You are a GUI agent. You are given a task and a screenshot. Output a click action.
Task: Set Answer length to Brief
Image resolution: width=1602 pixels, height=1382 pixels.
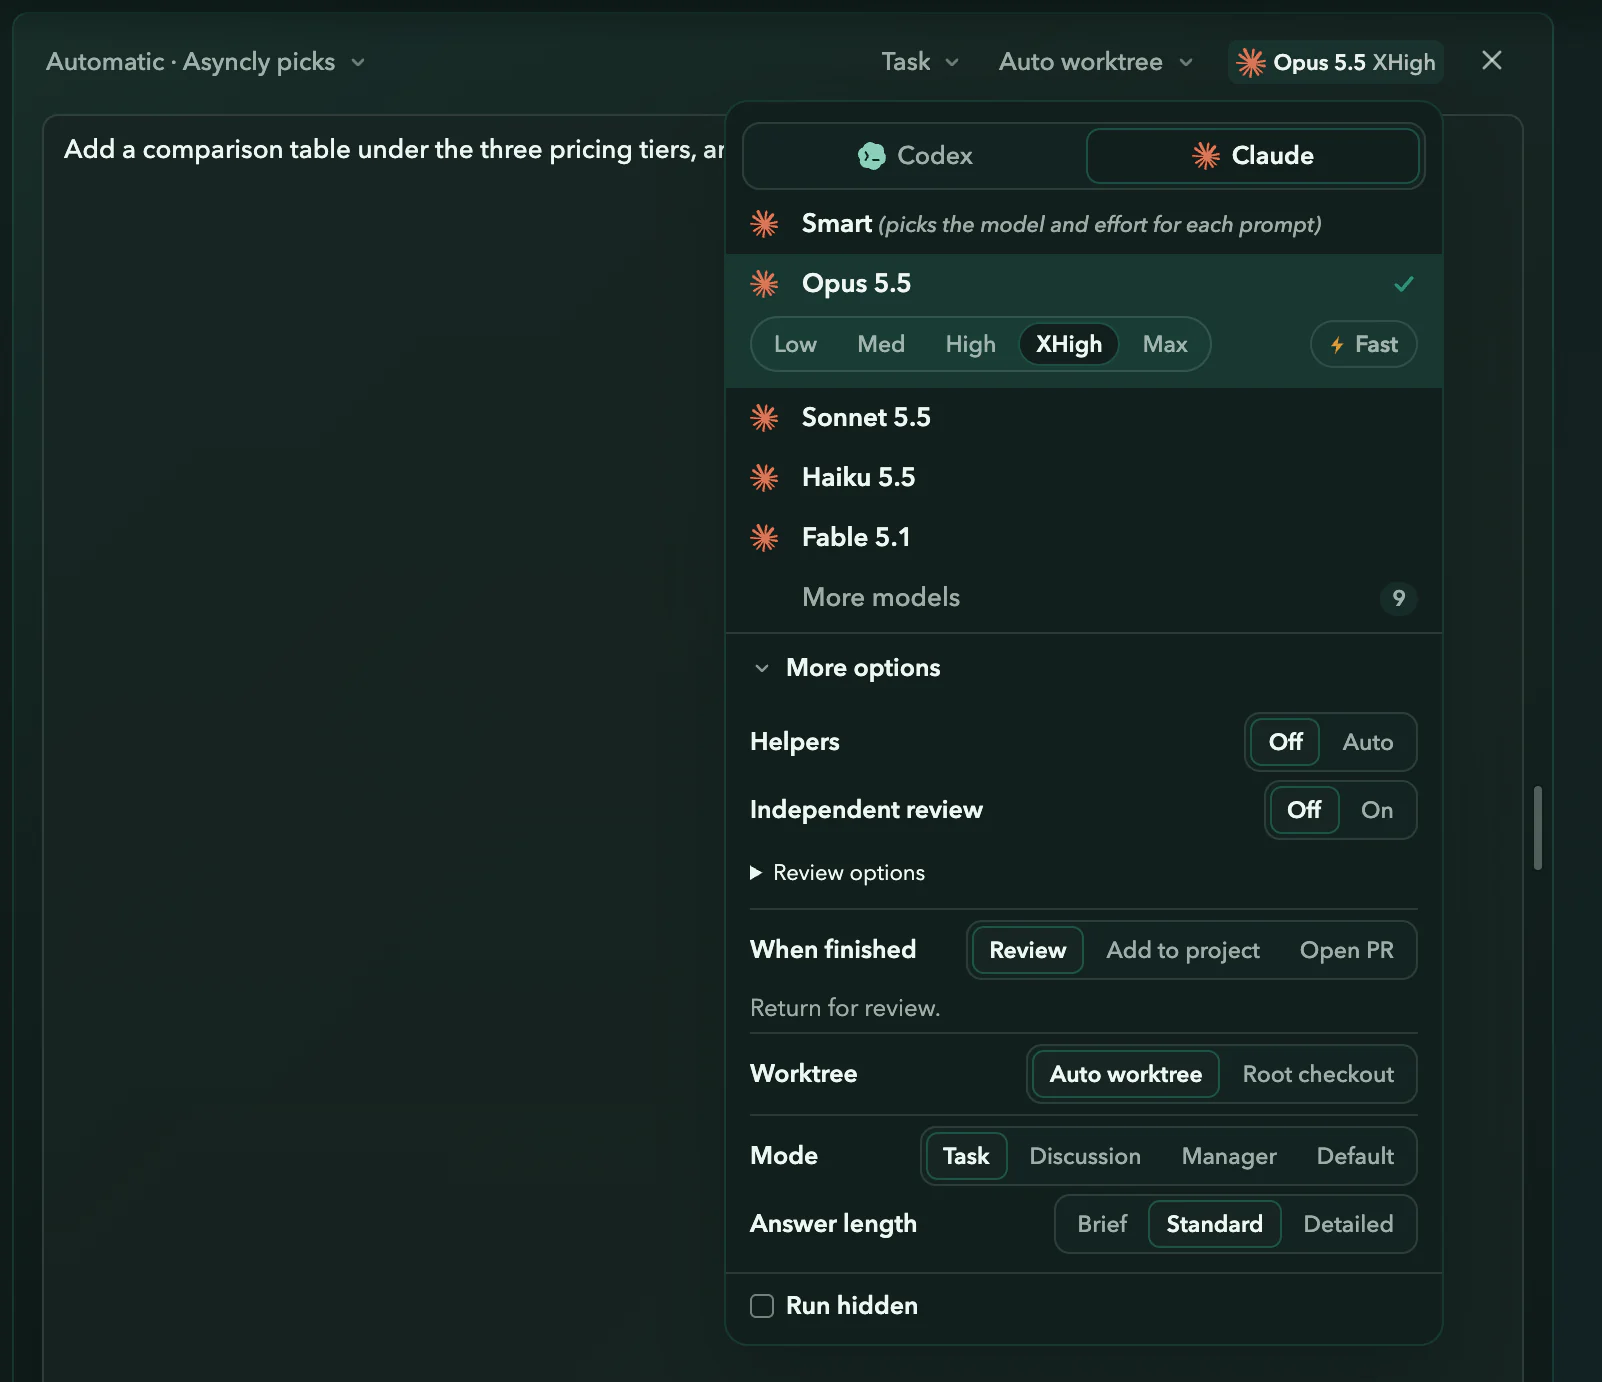click(x=1102, y=1224)
